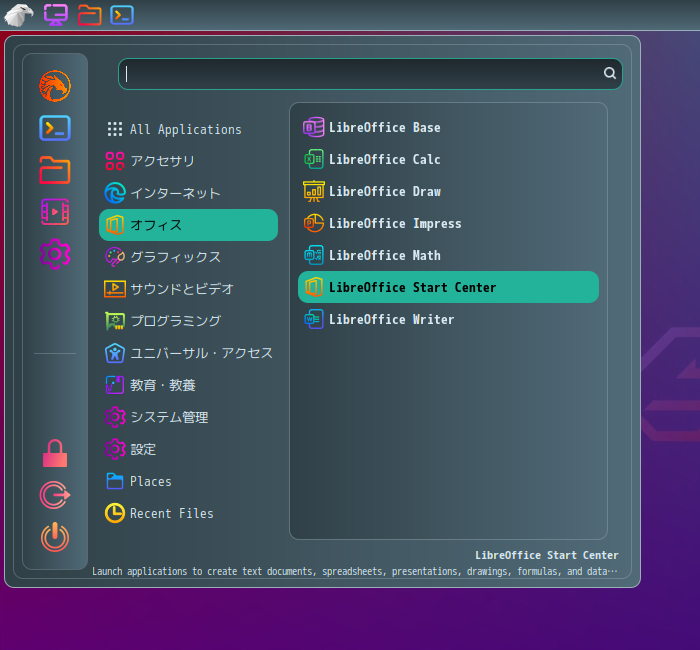Click the All Applications grid icon
700x650 pixels.
[x=115, y=129]
